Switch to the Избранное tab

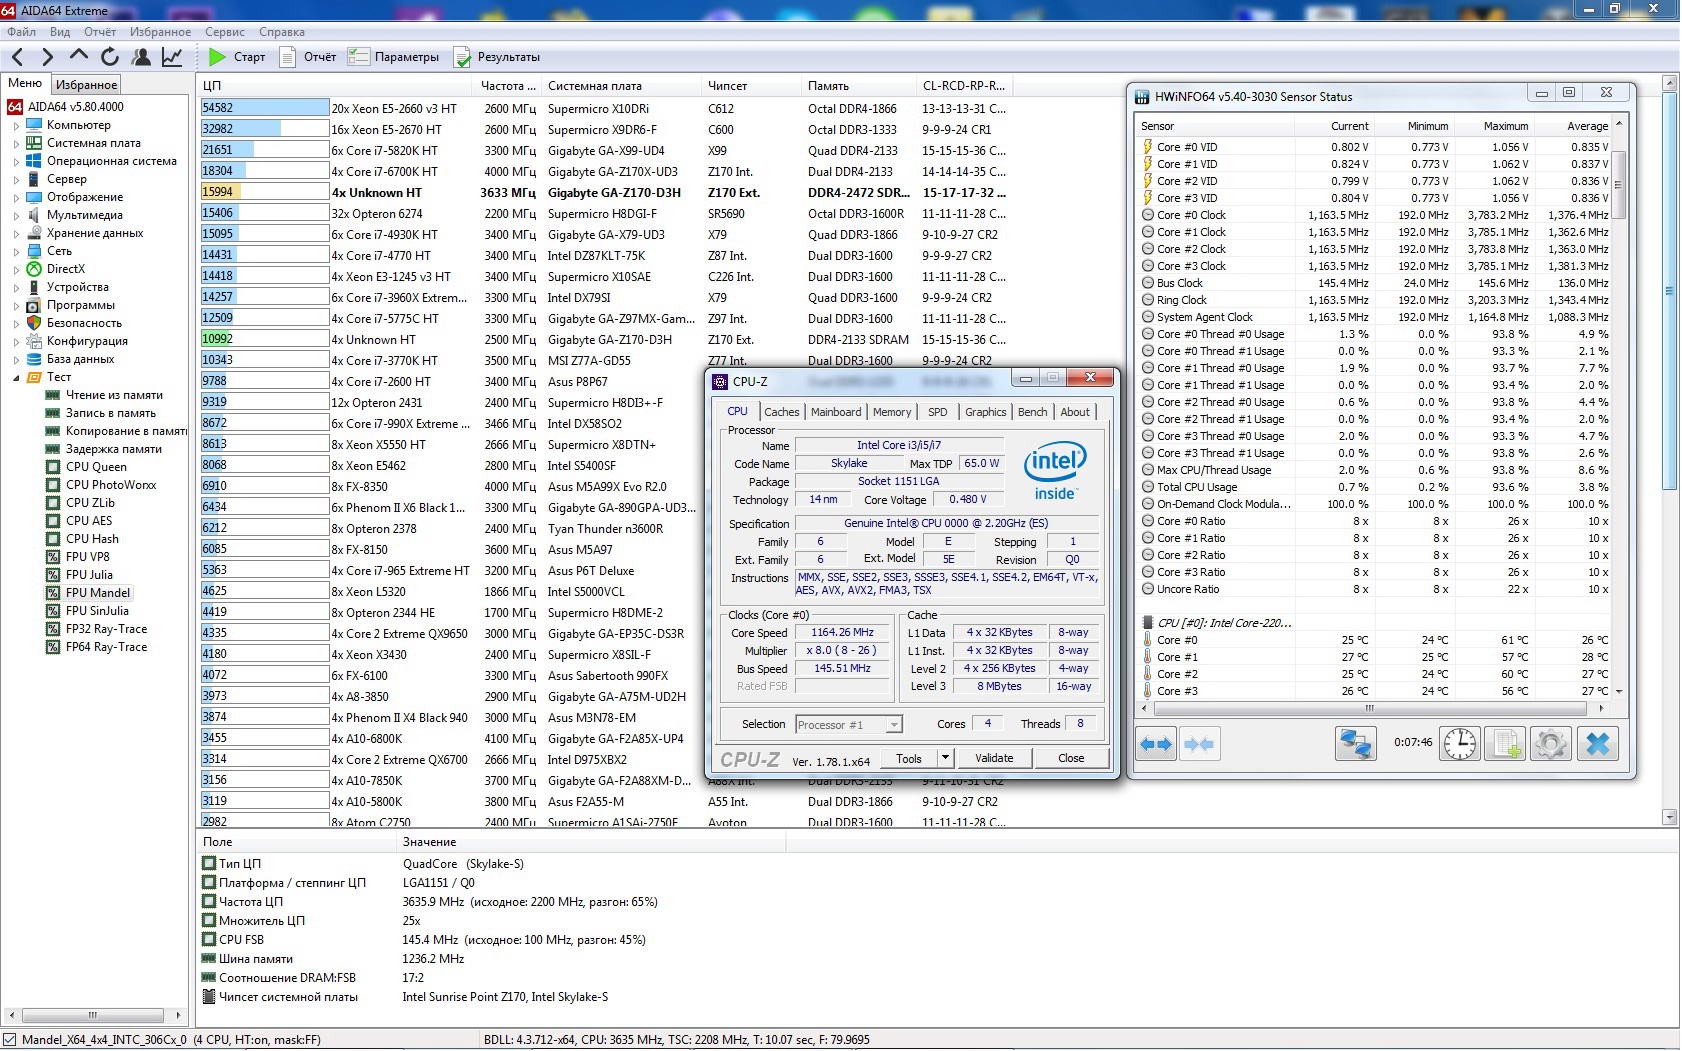[x=86, y=85]
